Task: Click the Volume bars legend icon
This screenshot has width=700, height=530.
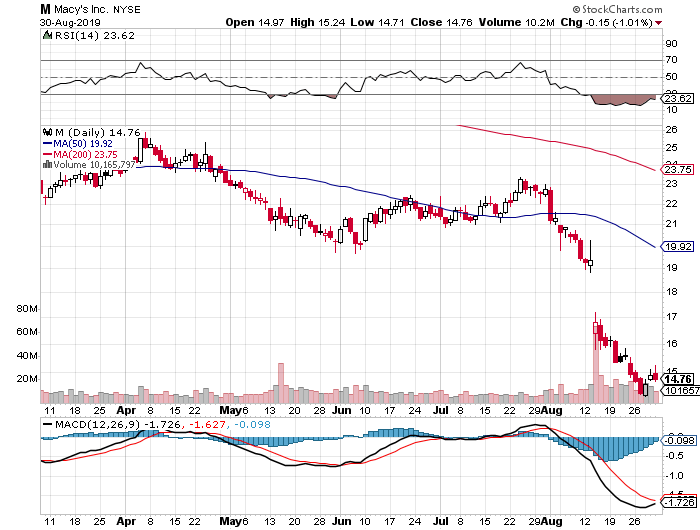Action: point(47,165)
